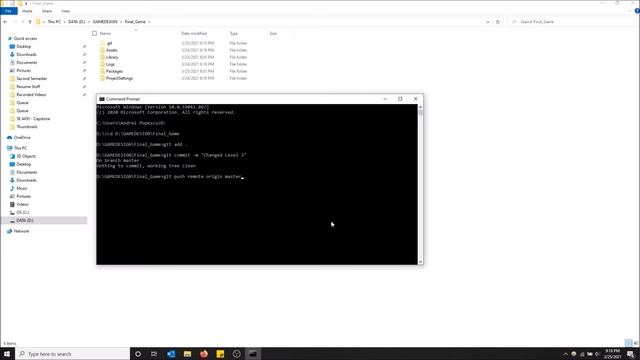Viewport: 640px width, 360px height.
Task: Expand chevron after GAMEDESIGN breadcrumb
Action: click(121, 22)
